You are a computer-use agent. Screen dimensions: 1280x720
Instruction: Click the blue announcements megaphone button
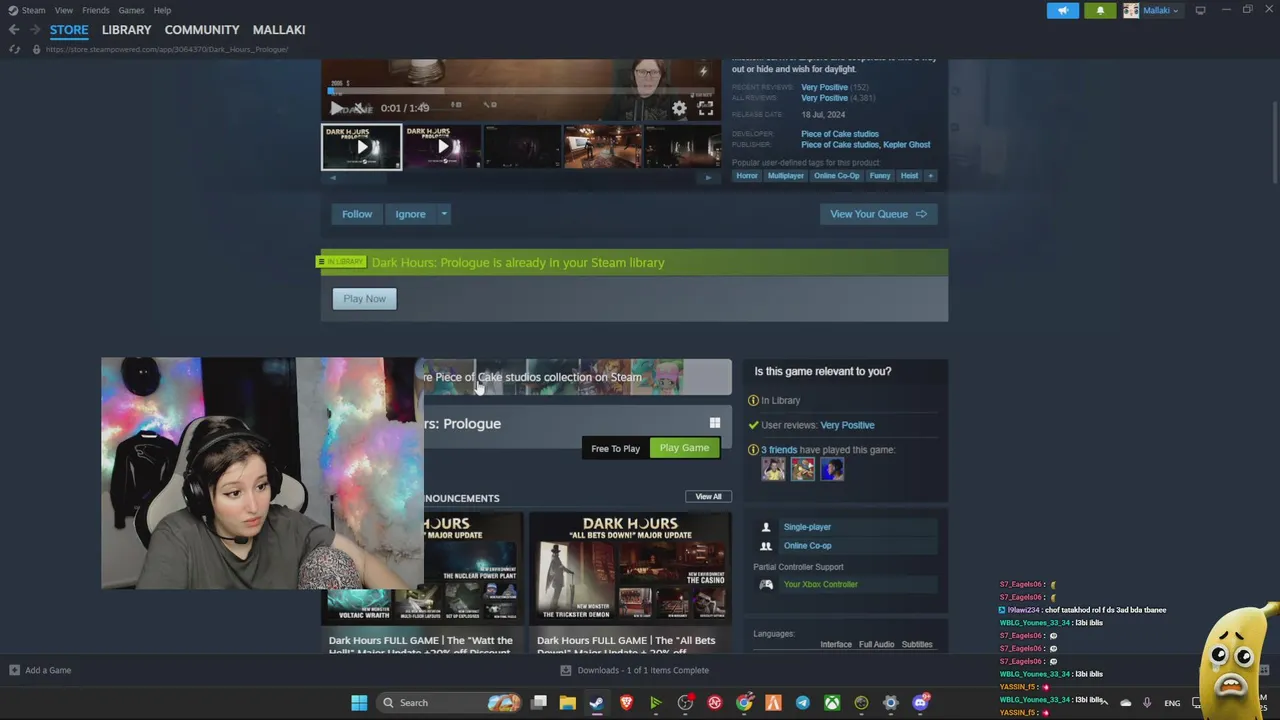(1063, 10)
